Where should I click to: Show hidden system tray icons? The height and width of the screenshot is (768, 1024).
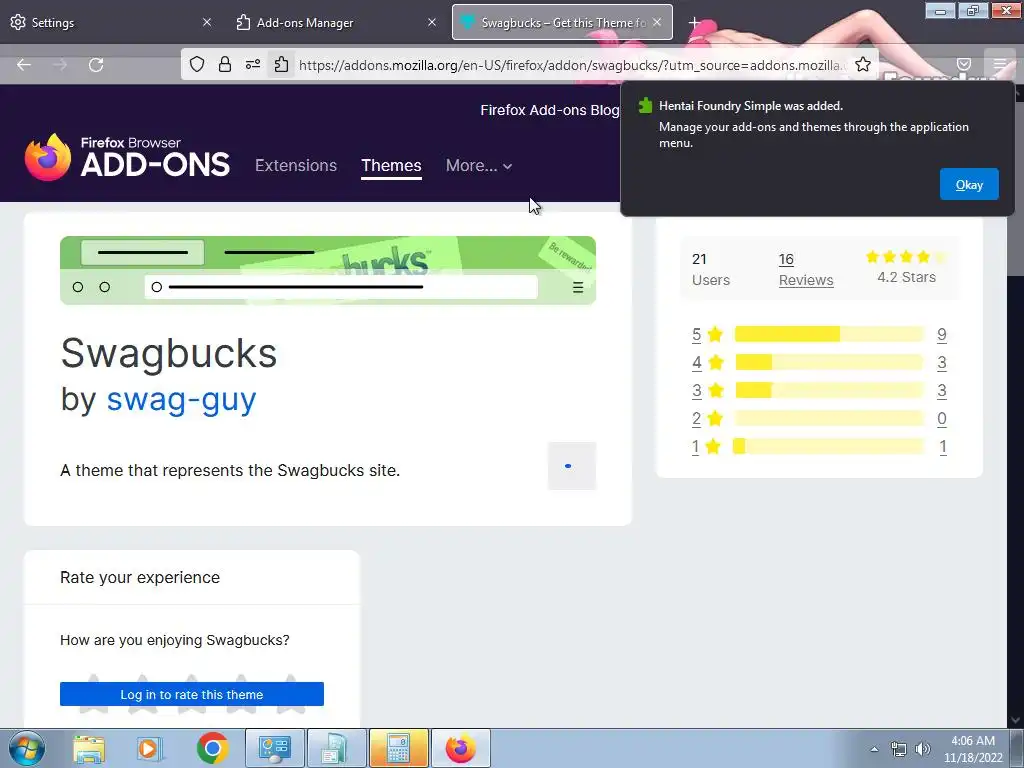[x=874, y=749]
